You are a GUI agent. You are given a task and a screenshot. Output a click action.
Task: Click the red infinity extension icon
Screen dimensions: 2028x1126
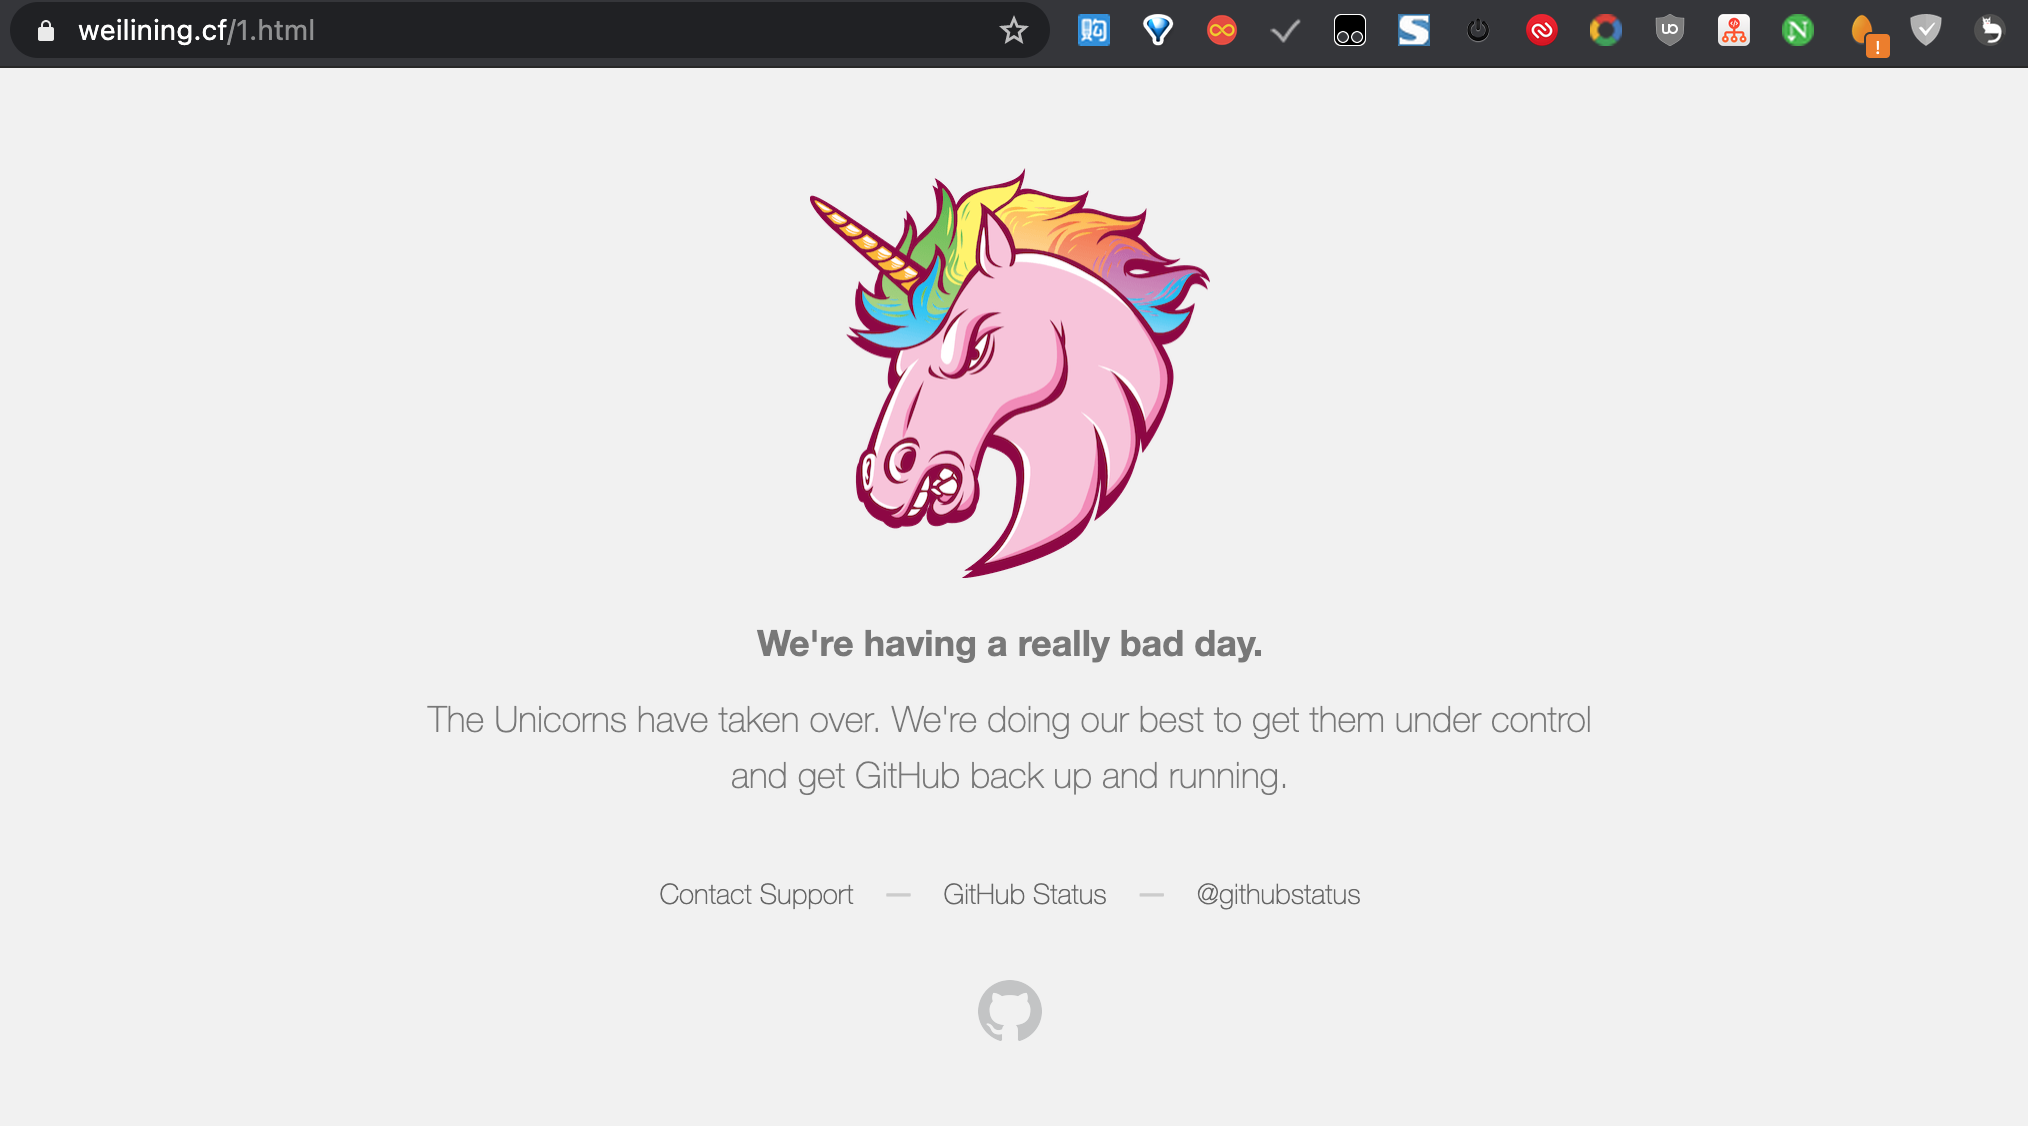tap(1221, 31)
